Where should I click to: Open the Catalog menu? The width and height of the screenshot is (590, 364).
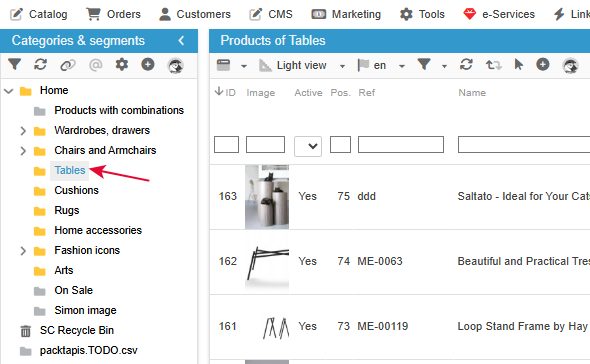tap(39, 14)
